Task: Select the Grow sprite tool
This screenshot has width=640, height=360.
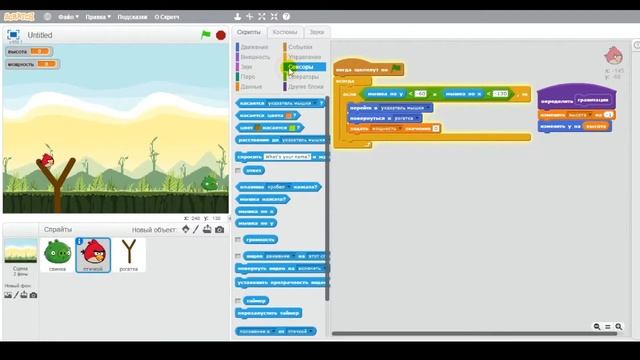Action: tap(262, 17)
